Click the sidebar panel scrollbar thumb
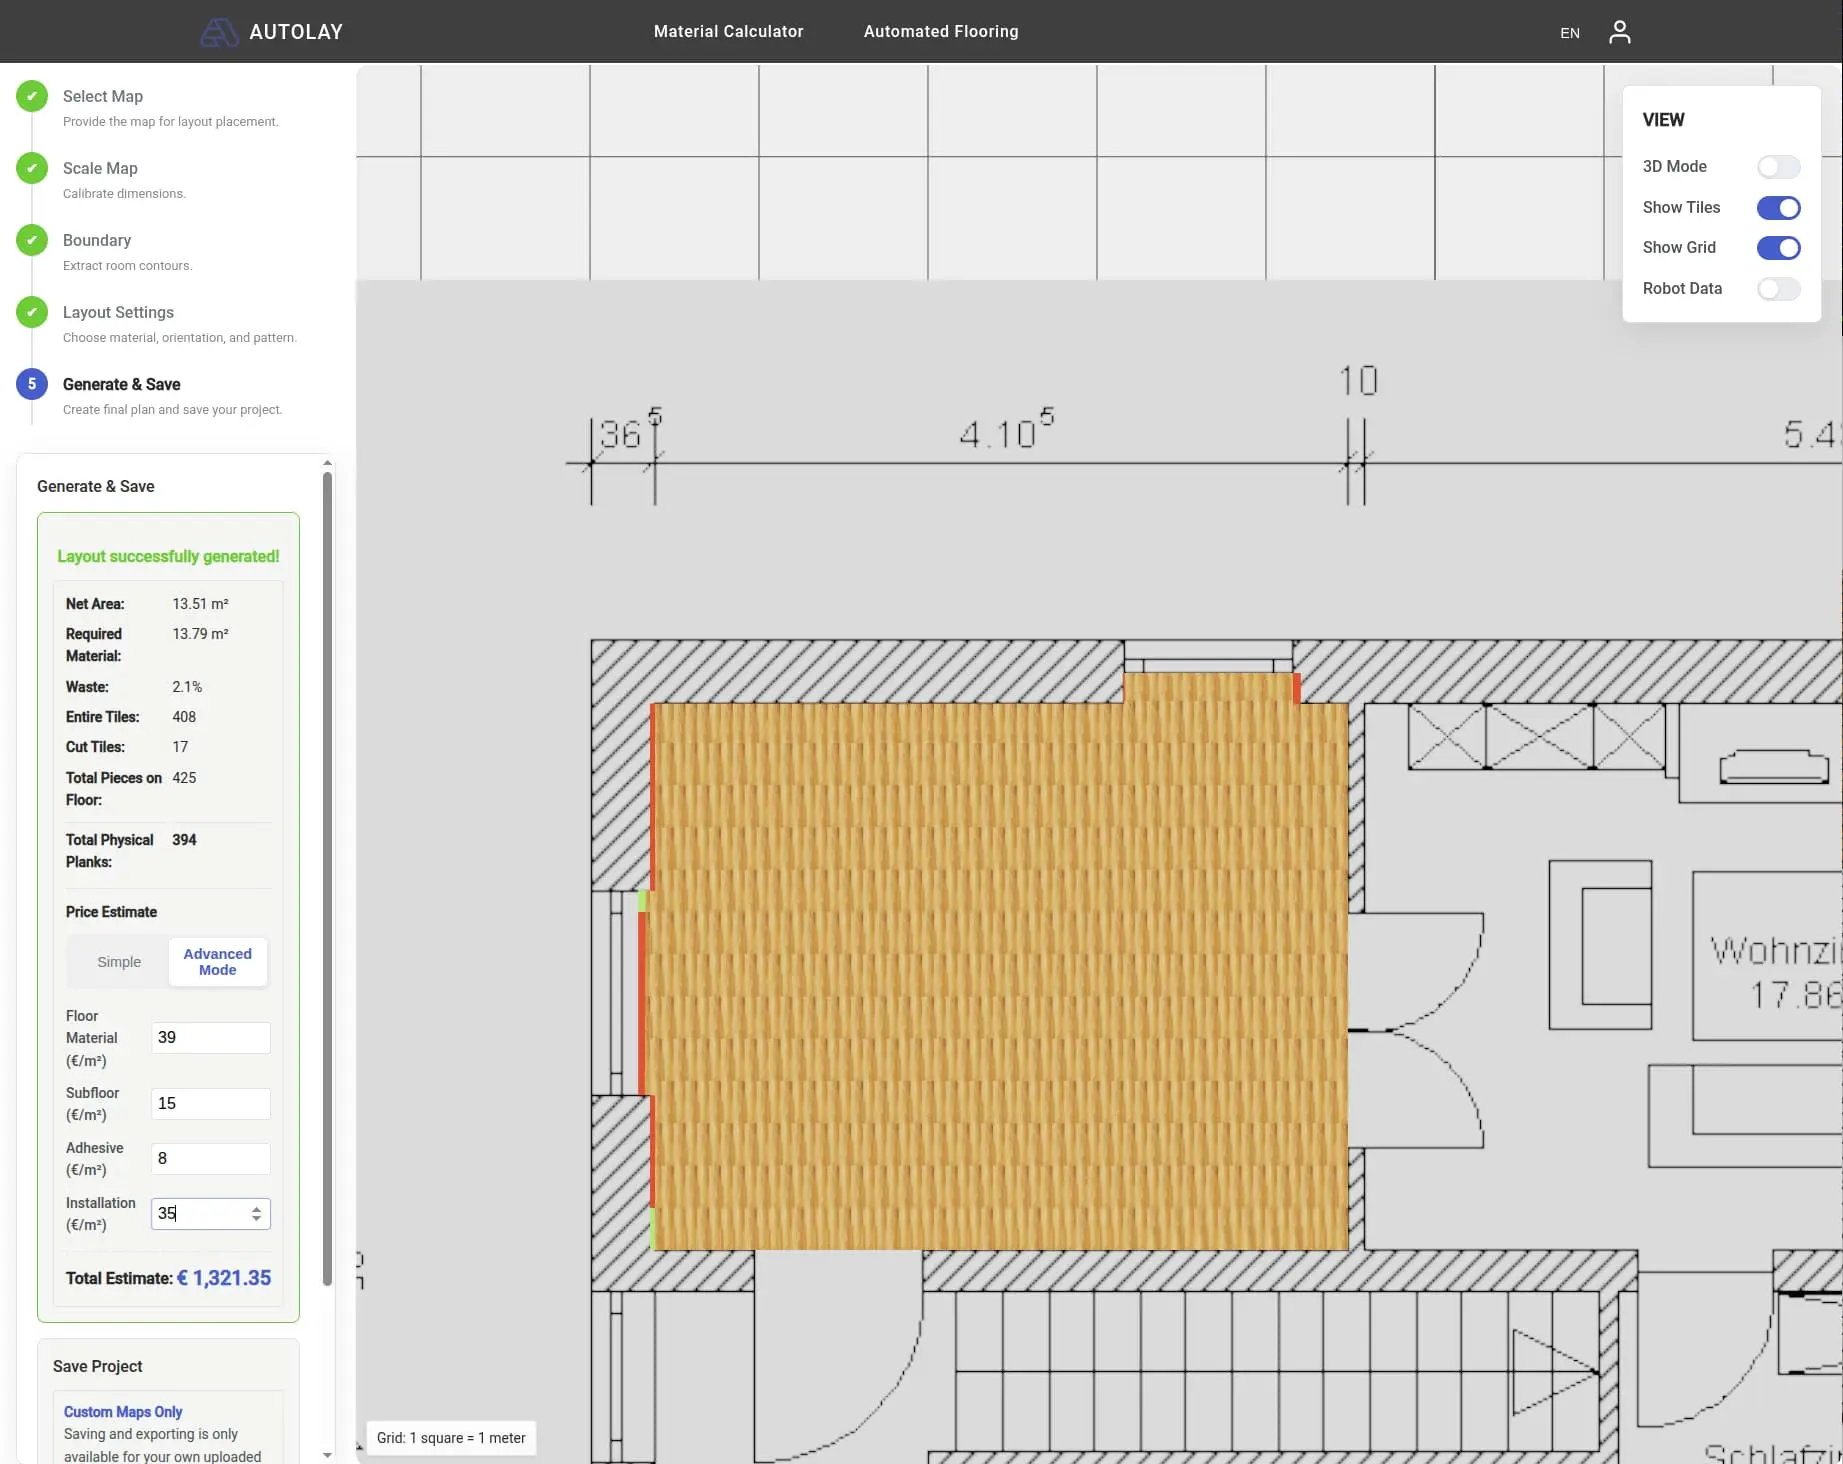 [x=327, y=878]
